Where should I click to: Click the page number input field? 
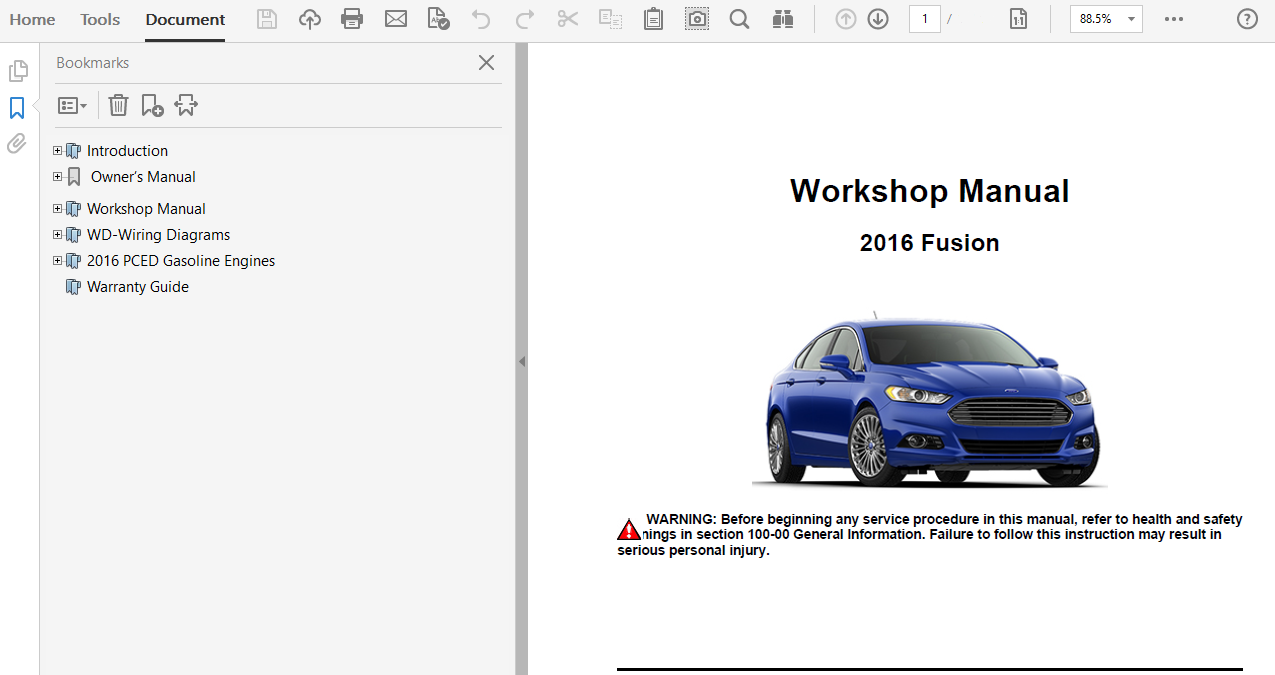point(924,19)
